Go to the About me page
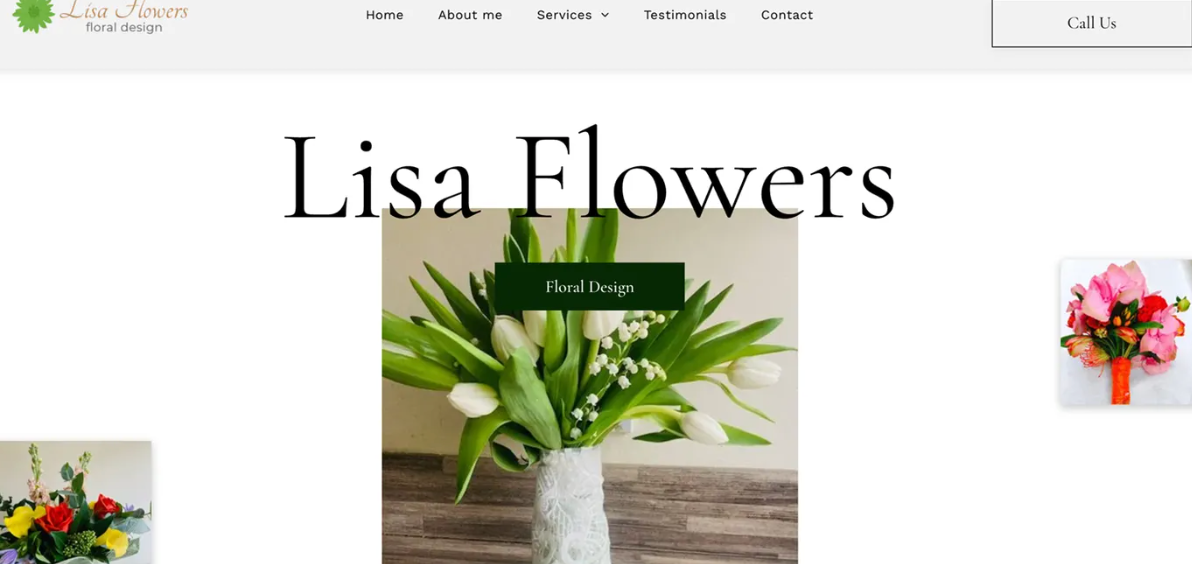Image resolution: width=1192 pixels, height=564 pixels. coord(470,15)
